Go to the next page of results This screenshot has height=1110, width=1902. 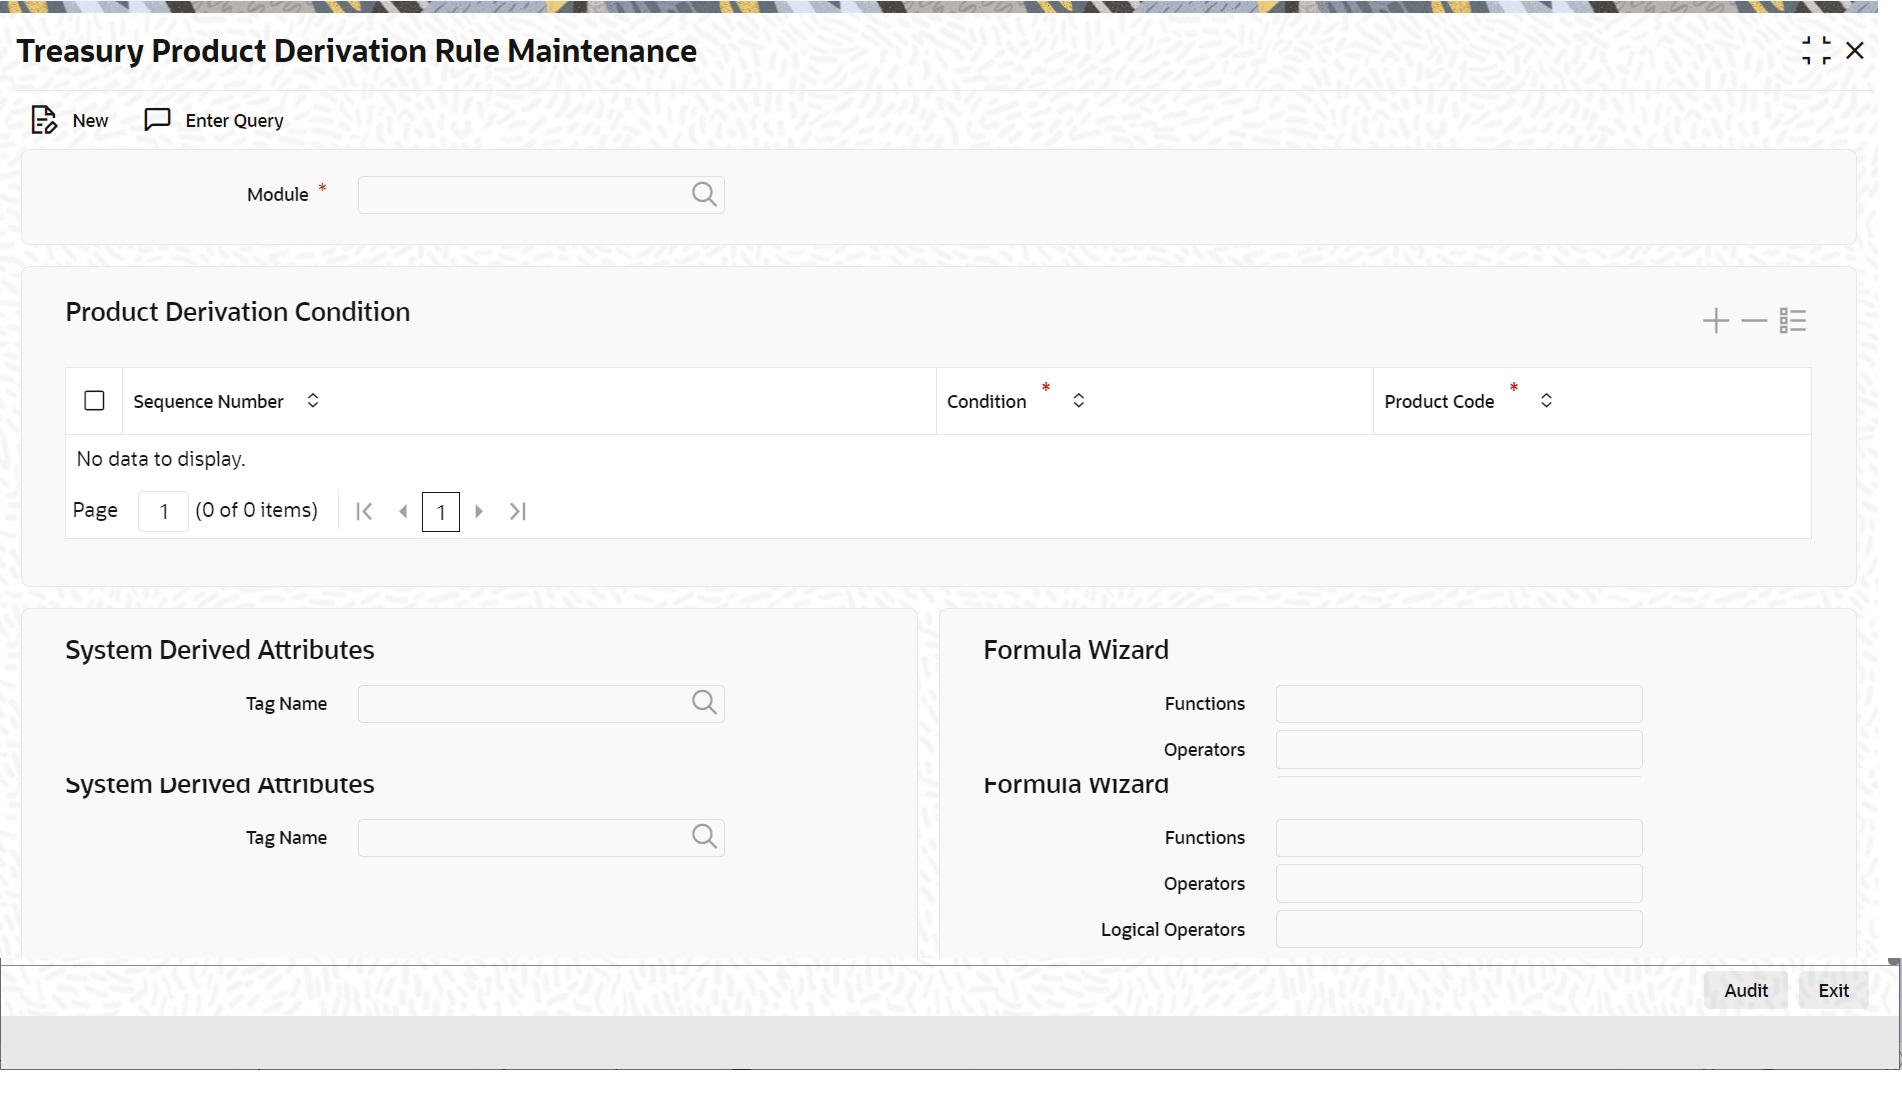[479, 511]
